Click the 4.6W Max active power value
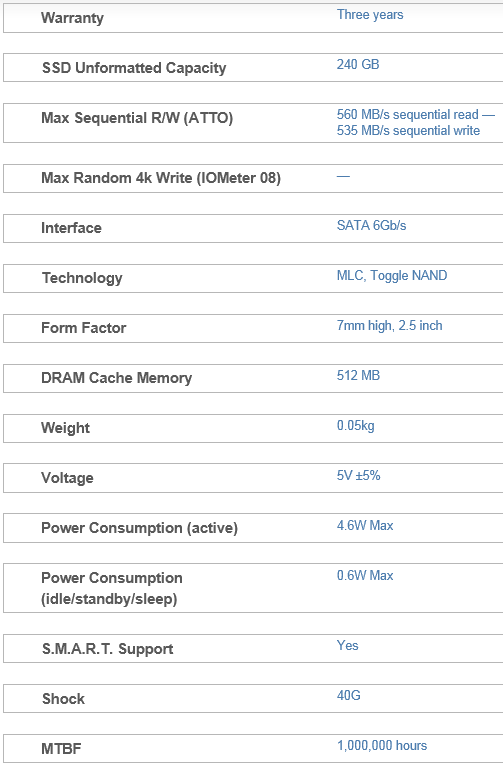The width and height of the screenshot is (503, 769). (365, 526)
